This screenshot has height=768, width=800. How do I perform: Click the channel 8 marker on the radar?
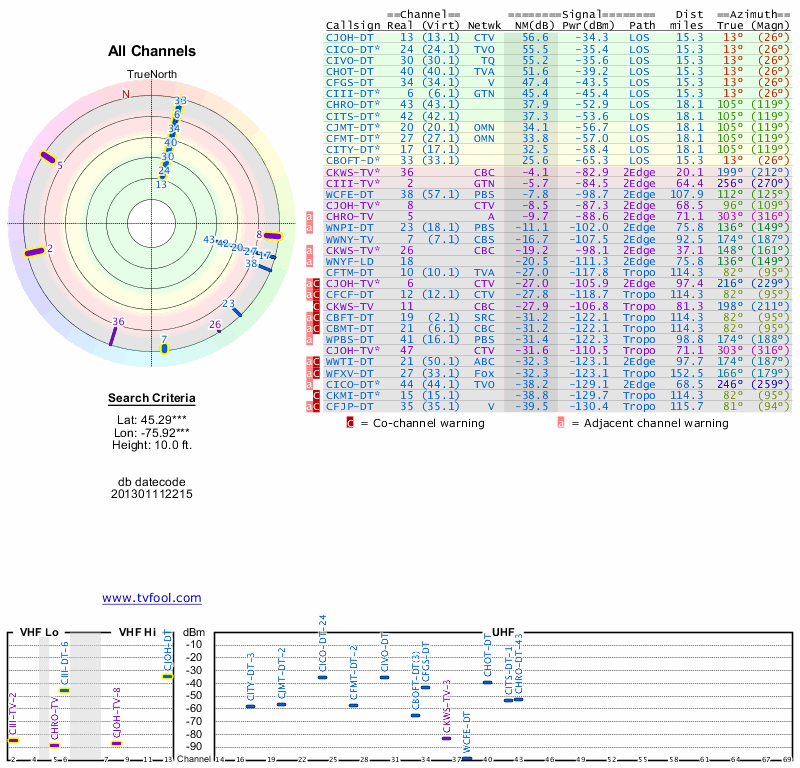point(272,236)
